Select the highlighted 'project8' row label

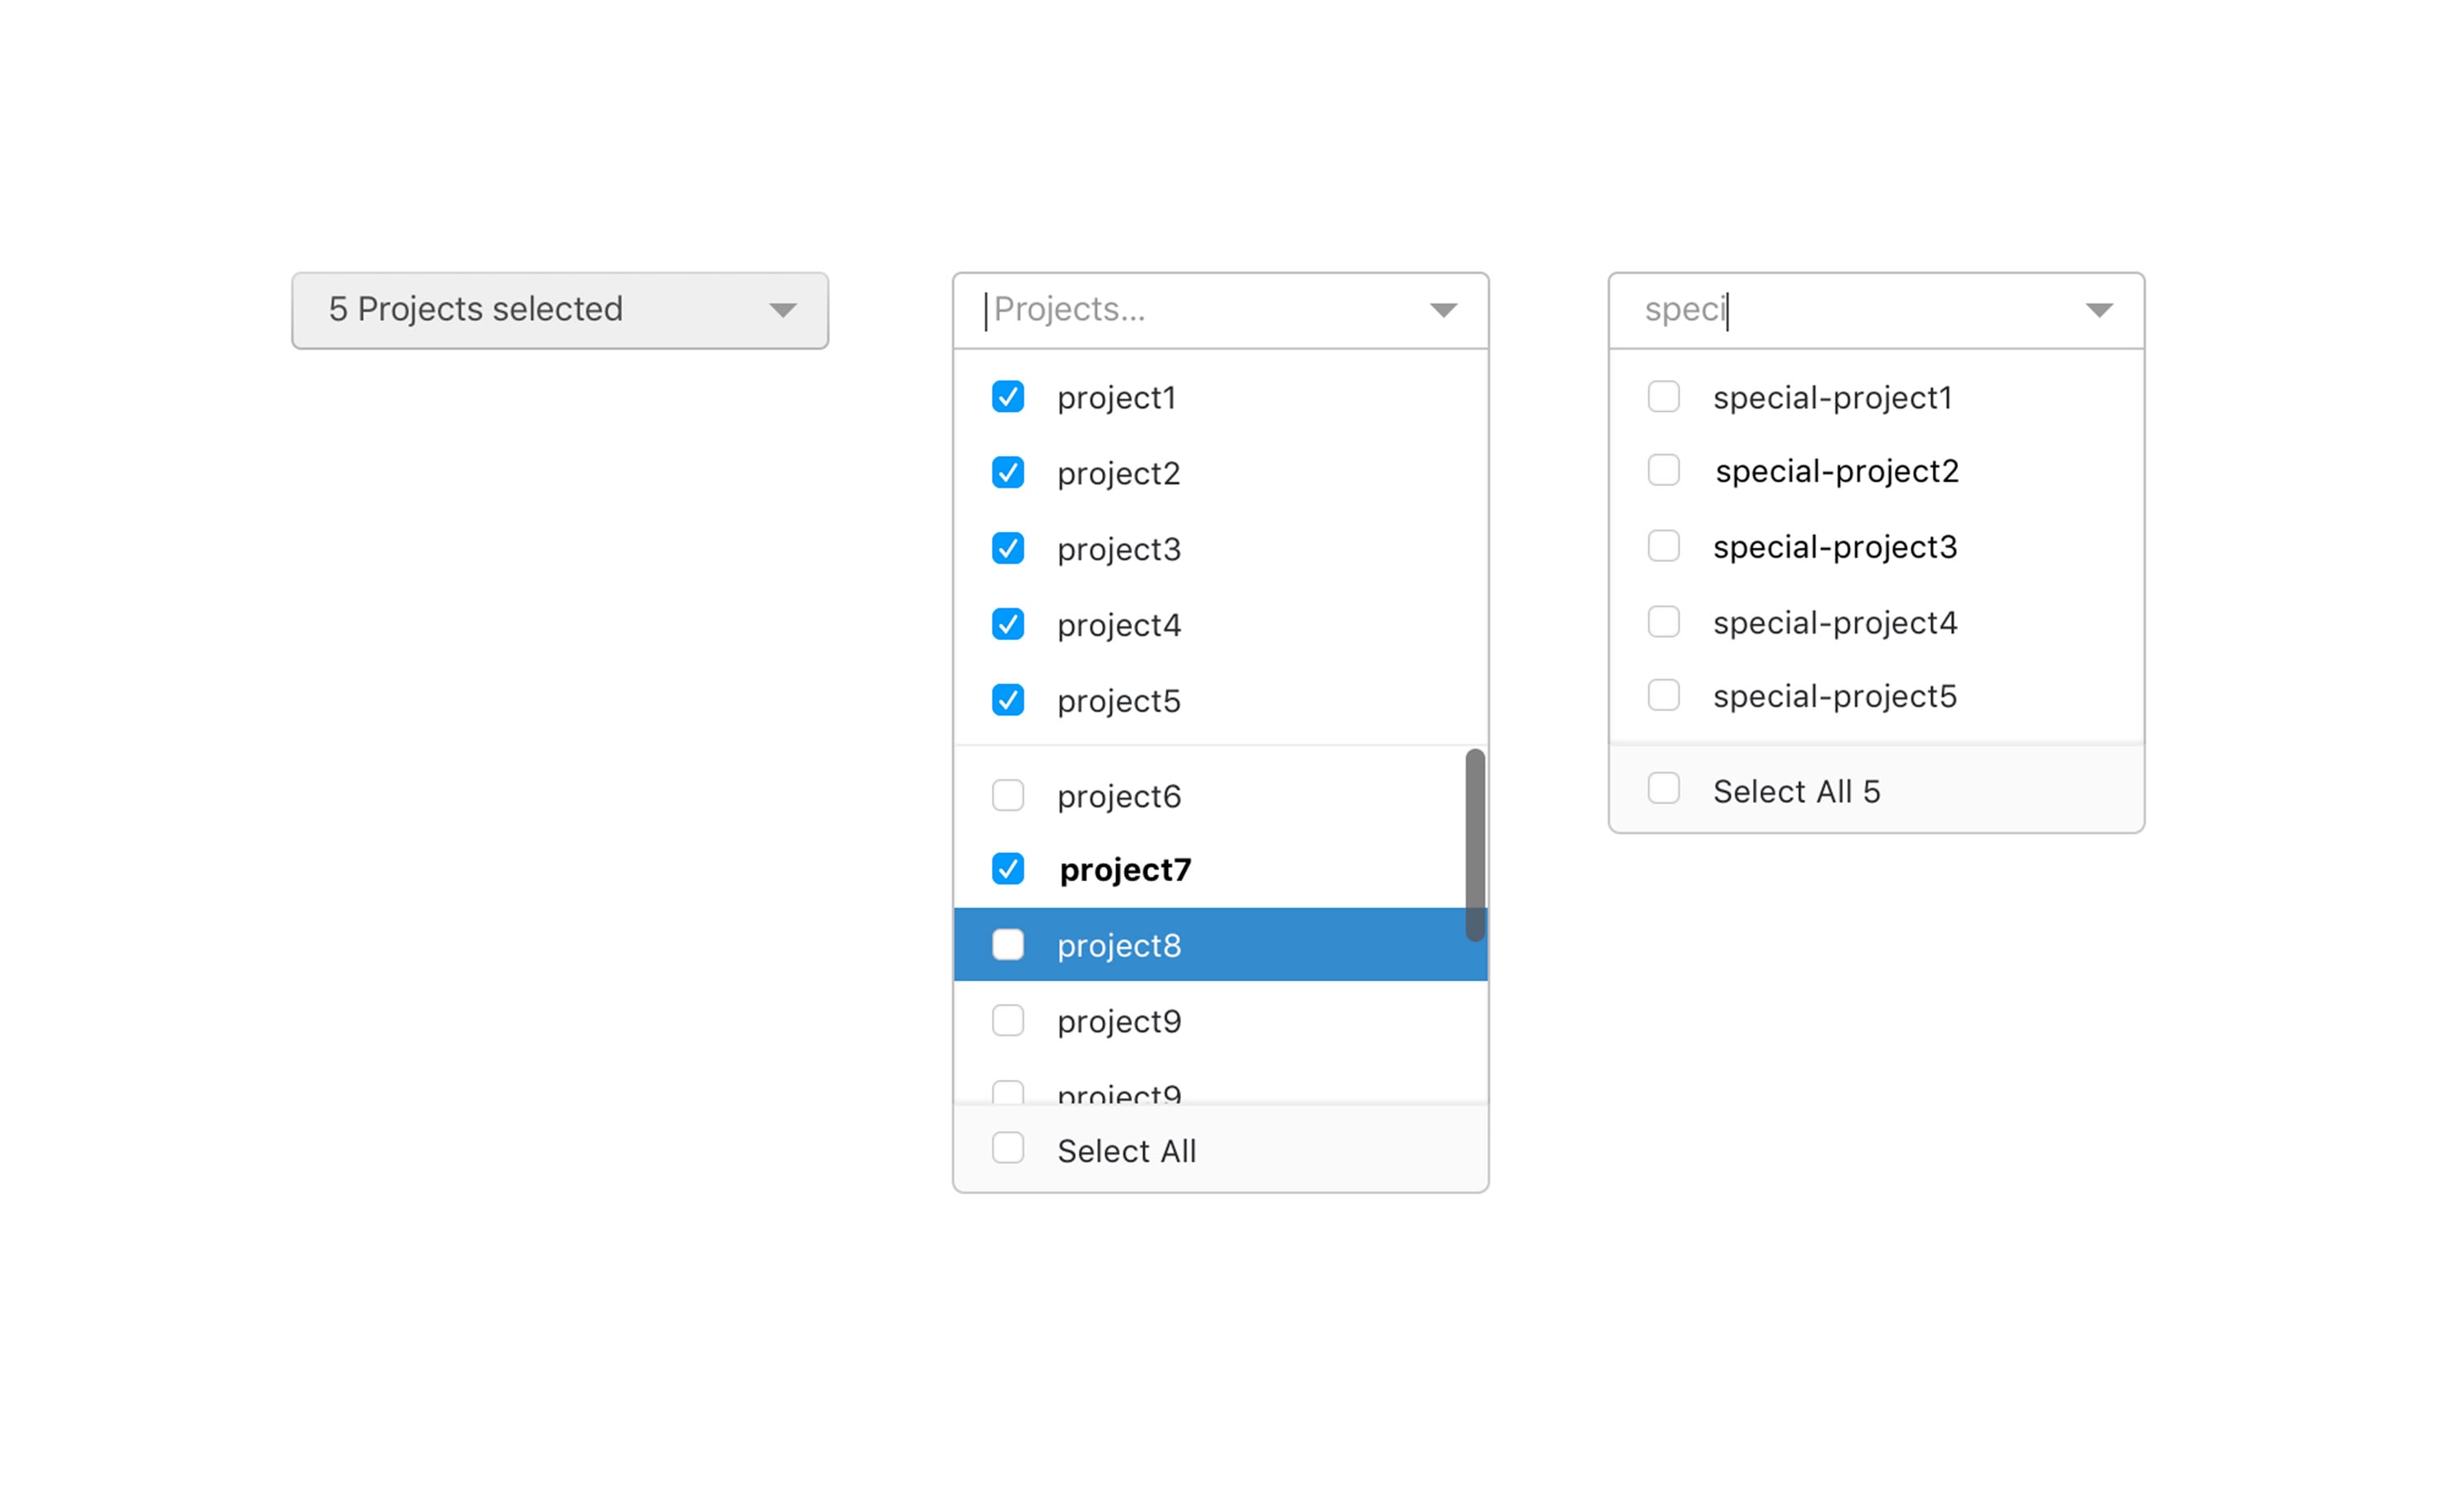(1119, 946)
